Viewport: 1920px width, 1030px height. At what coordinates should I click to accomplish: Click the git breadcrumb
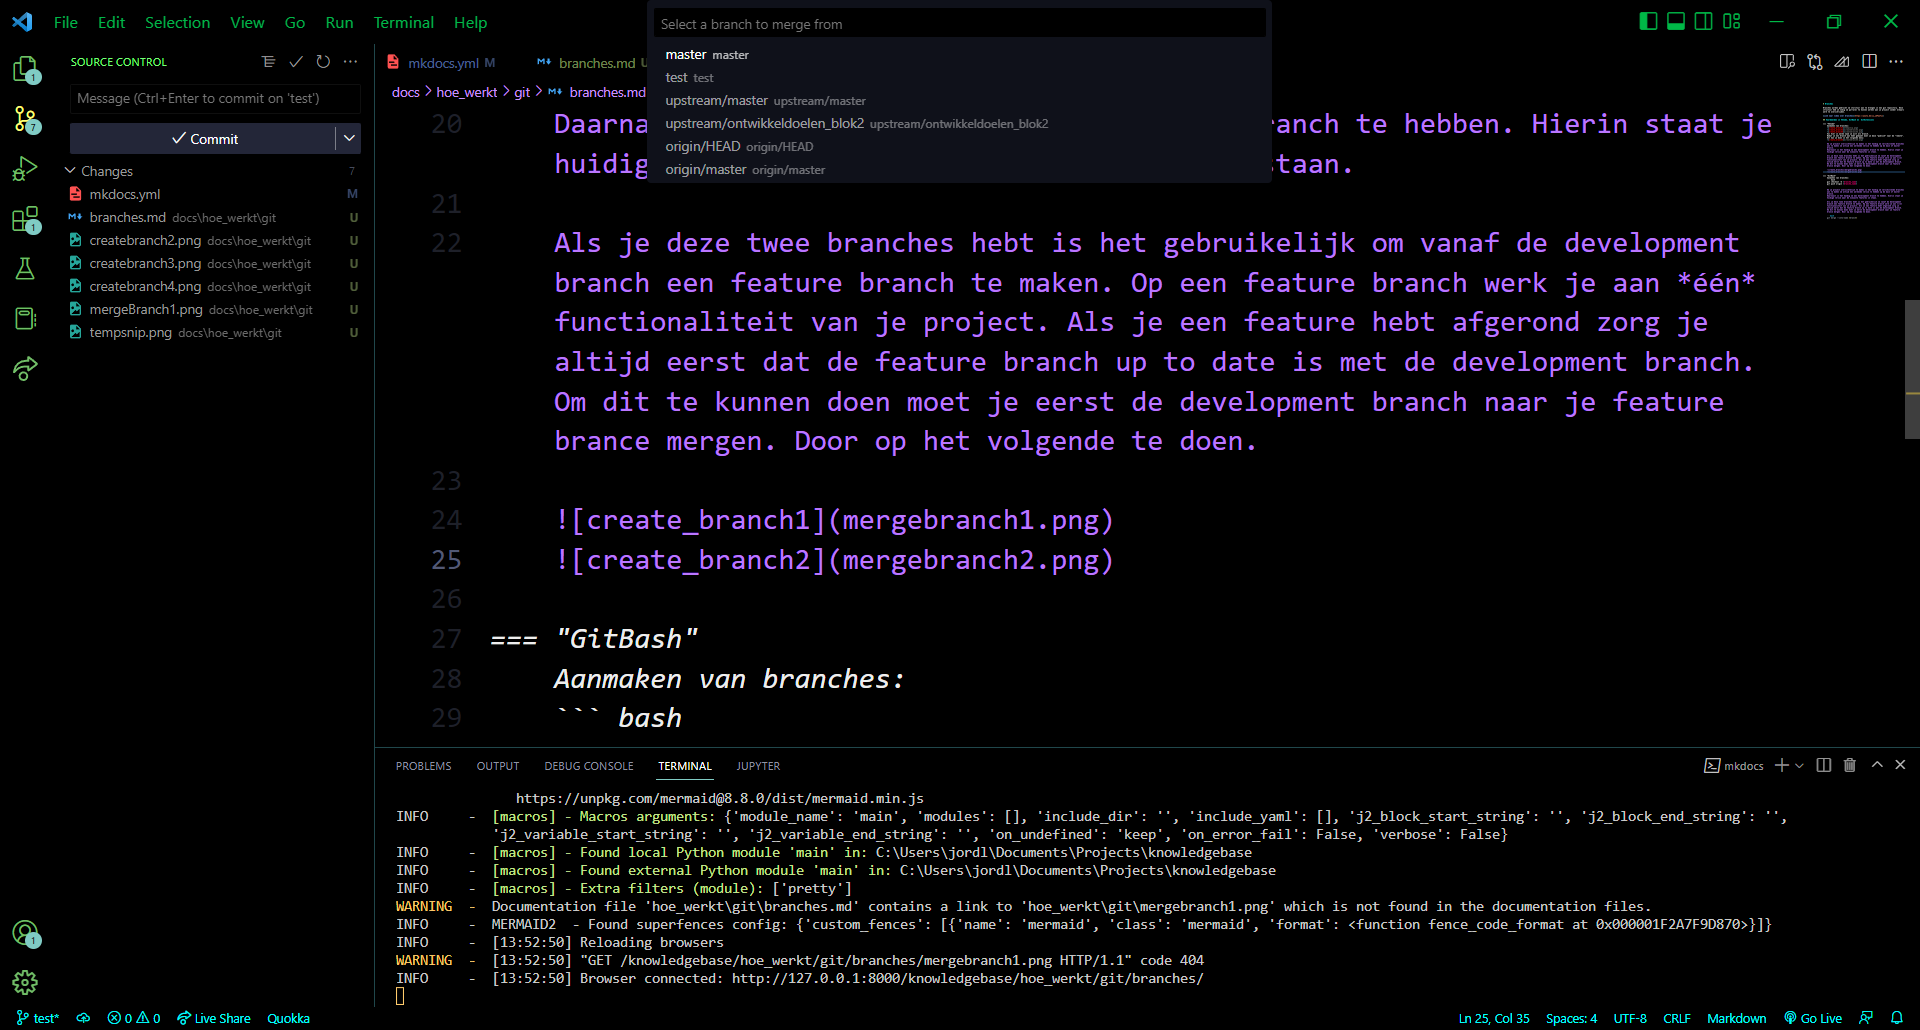click(x=522, y=92)
